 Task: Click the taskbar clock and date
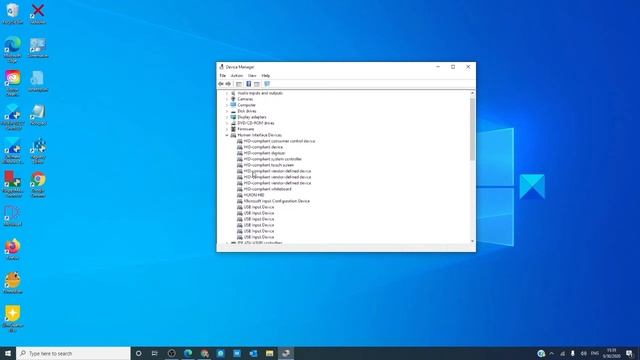pyautogui.click(x=611, y=353)
